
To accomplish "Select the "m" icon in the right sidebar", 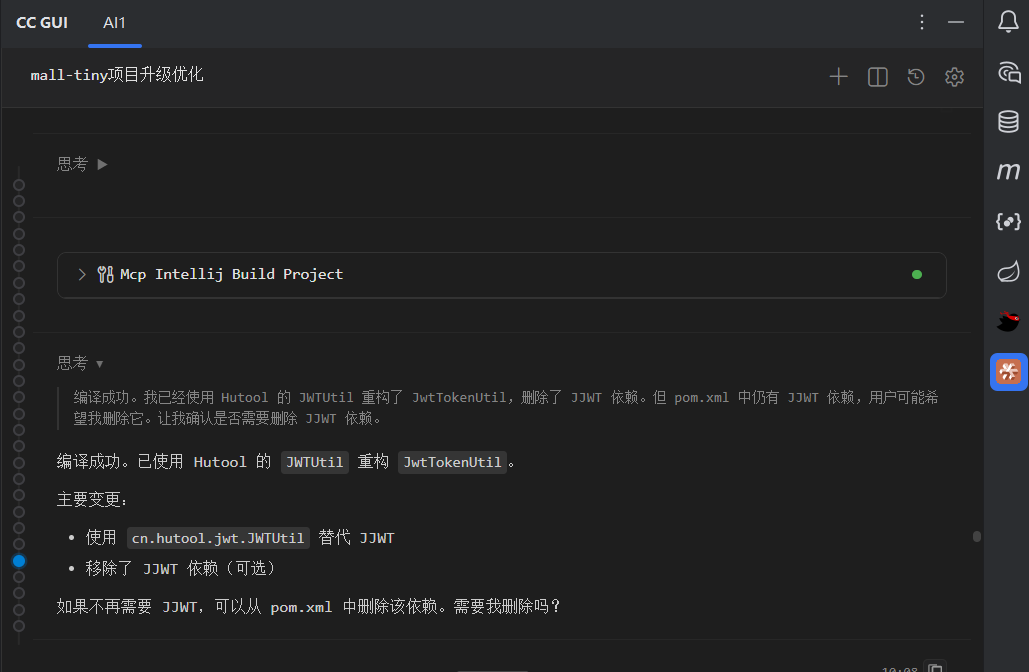I will click(1007, 172).
